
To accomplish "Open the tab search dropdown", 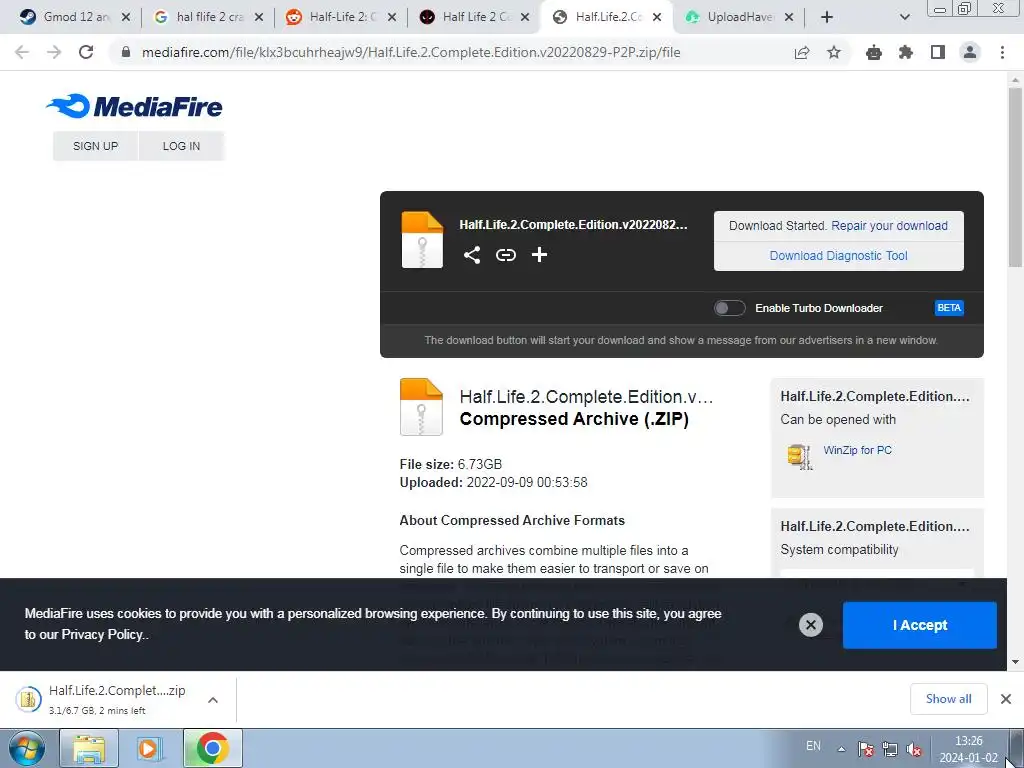I will tap(904, 17).
